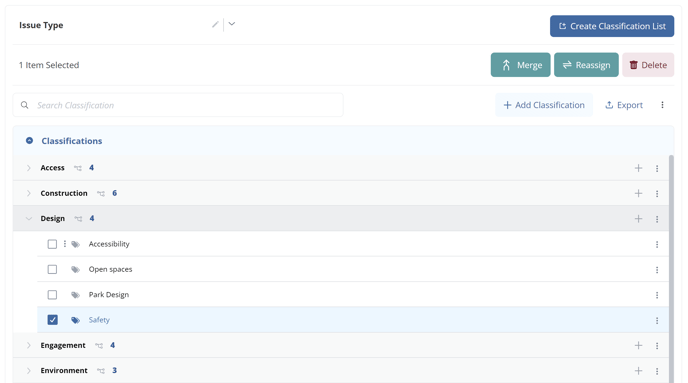The height and width of the screenshot is (383, 688).
Task: Collapse the Design category
Action: pyautogui.click(x=29, y=218)
